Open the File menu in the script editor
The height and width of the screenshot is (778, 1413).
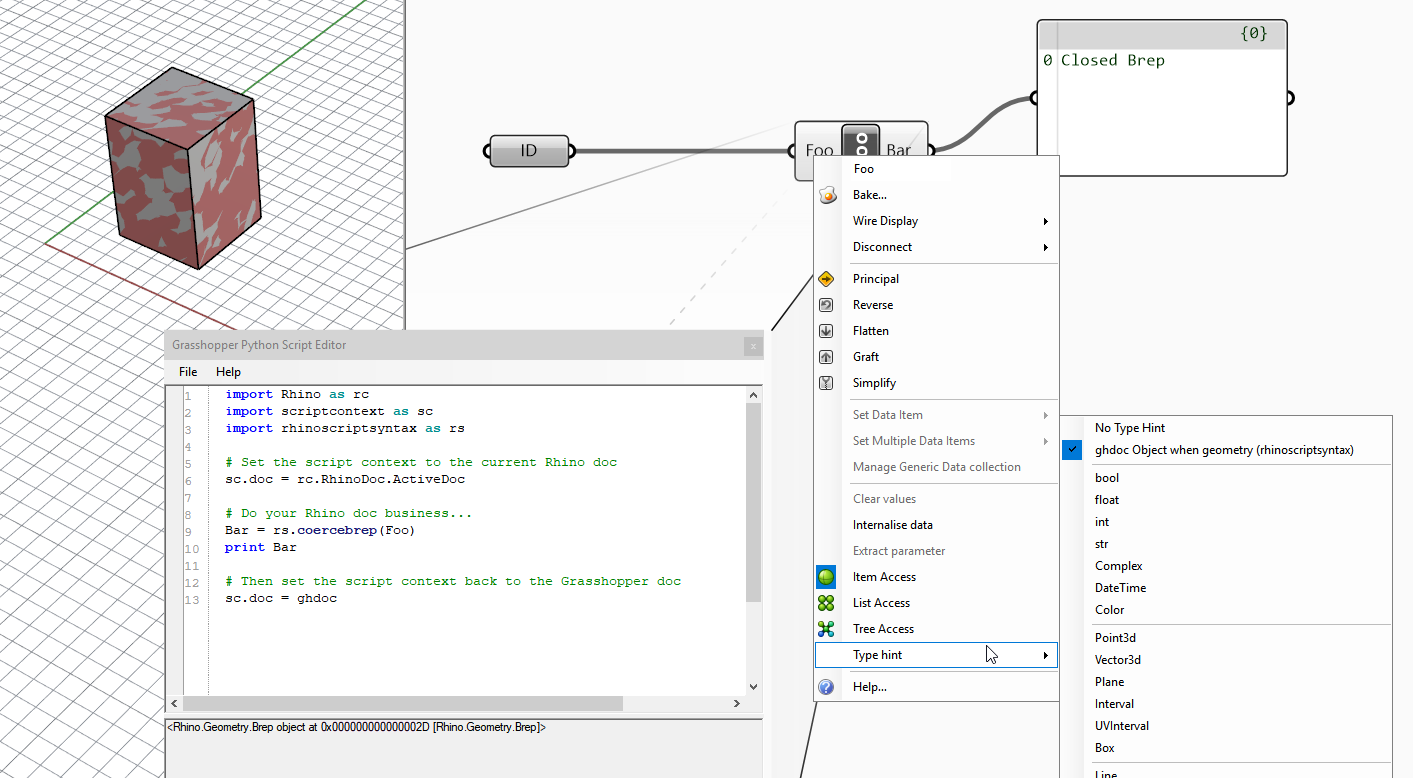[x=187, y=371]
